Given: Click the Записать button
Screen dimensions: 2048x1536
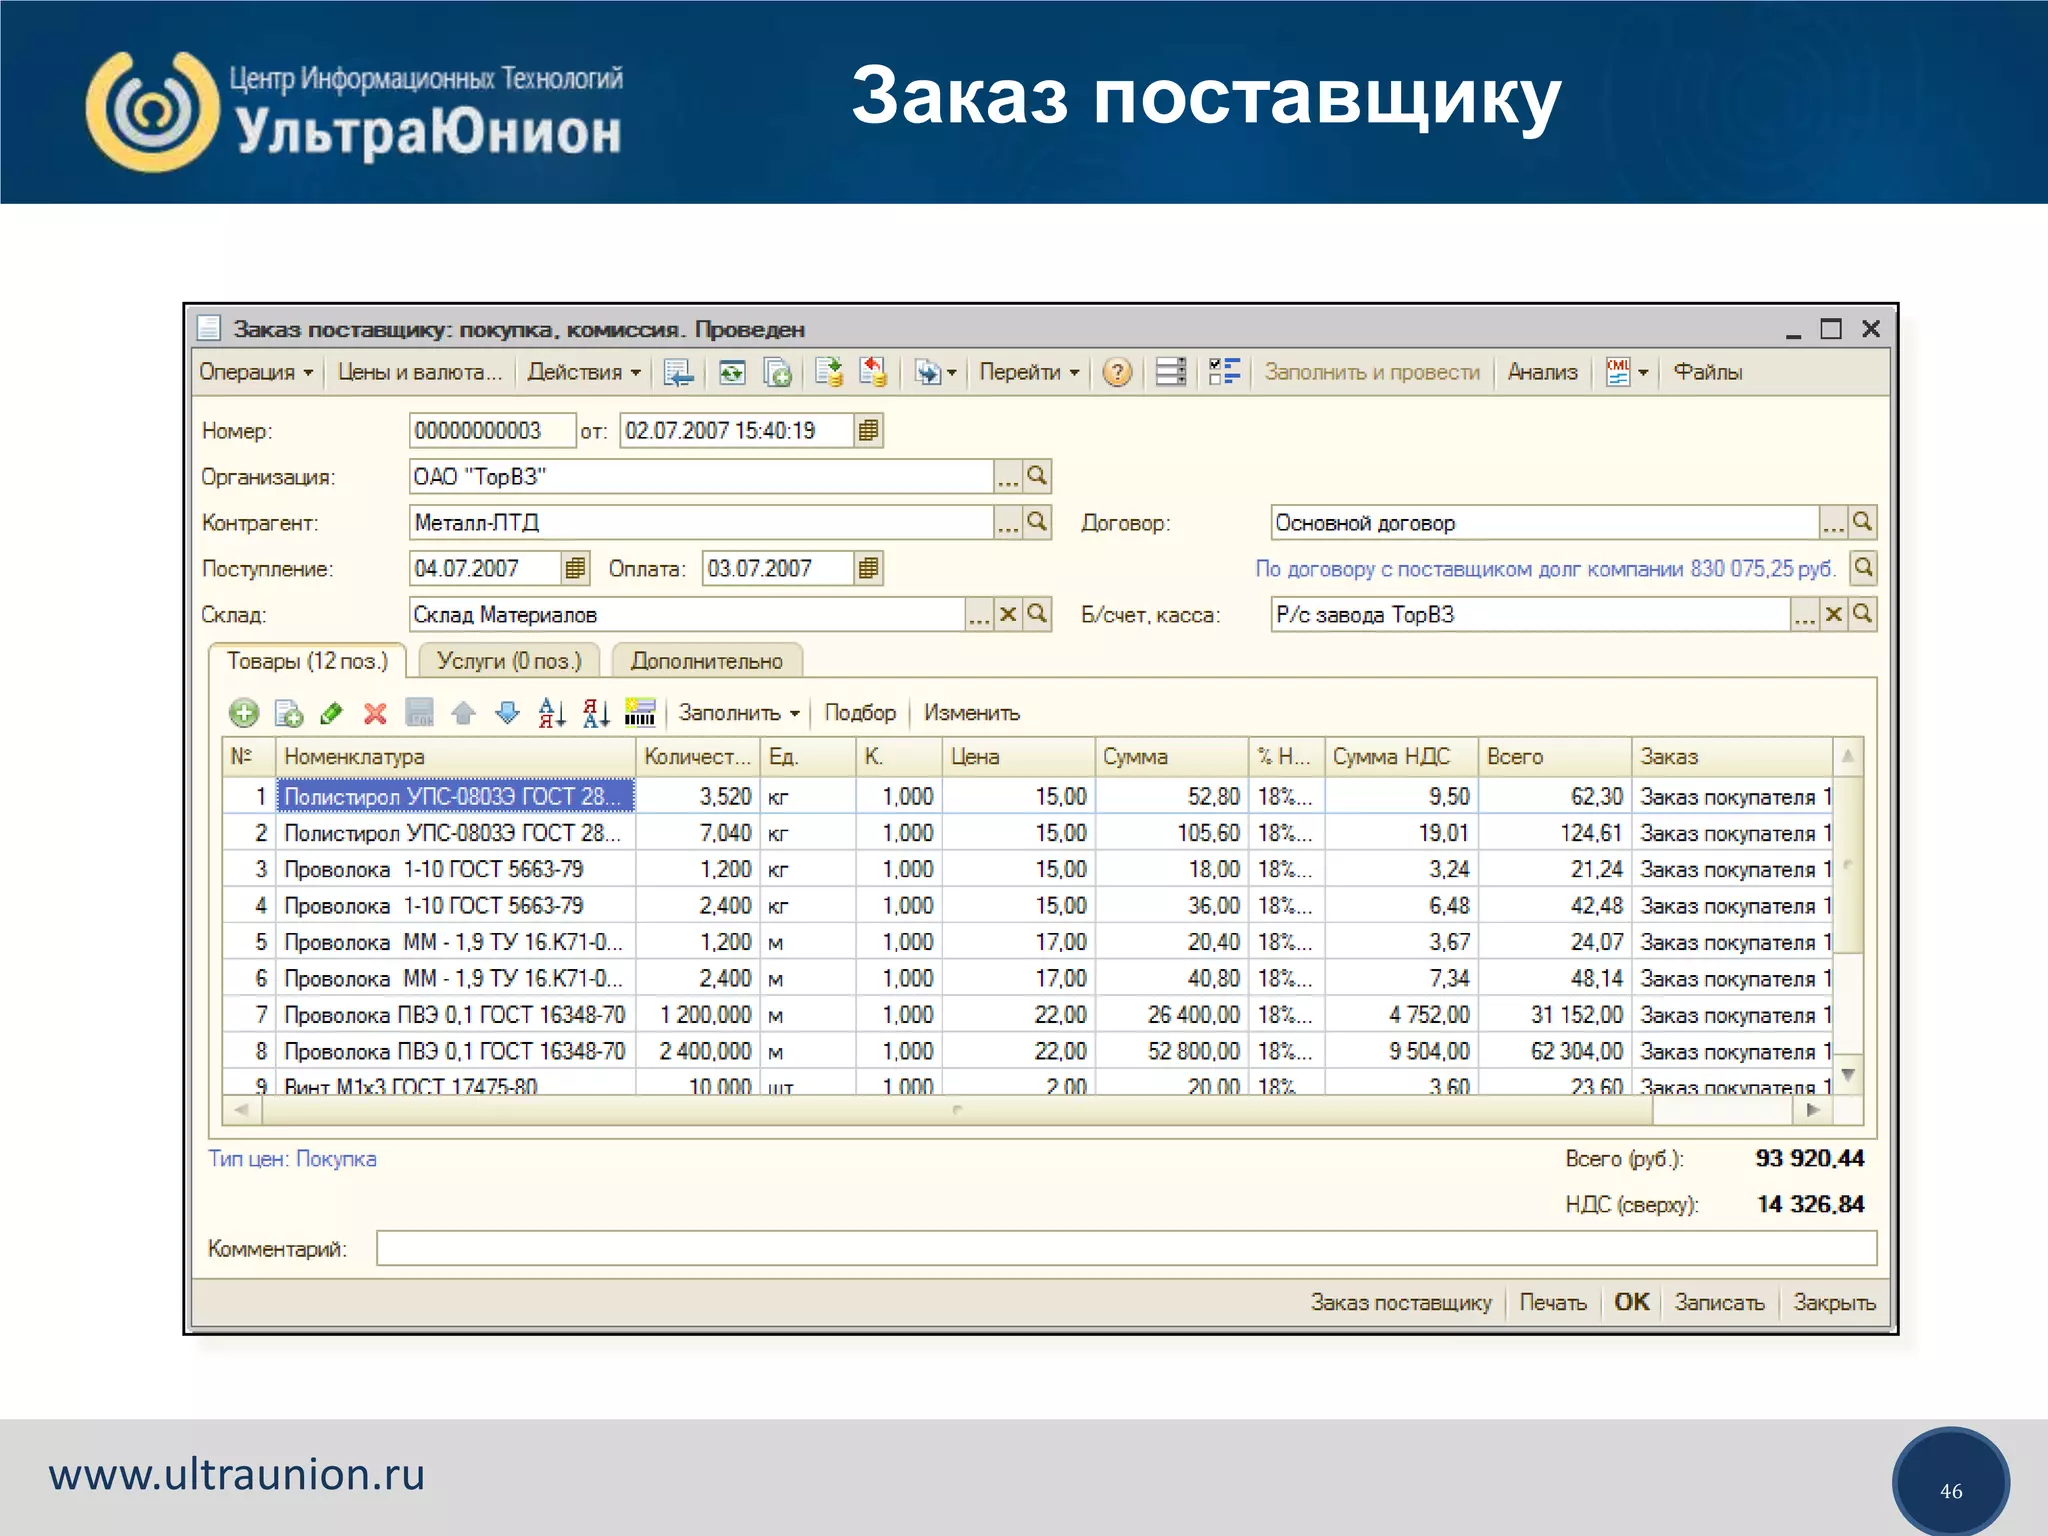Looking at the screenshot, I should coord(1719,1302).
